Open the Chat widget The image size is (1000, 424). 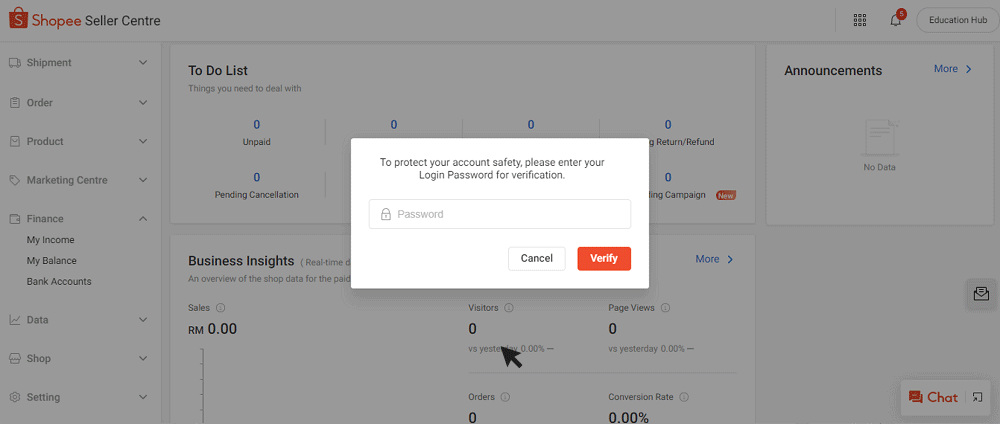tap(933, 397)
